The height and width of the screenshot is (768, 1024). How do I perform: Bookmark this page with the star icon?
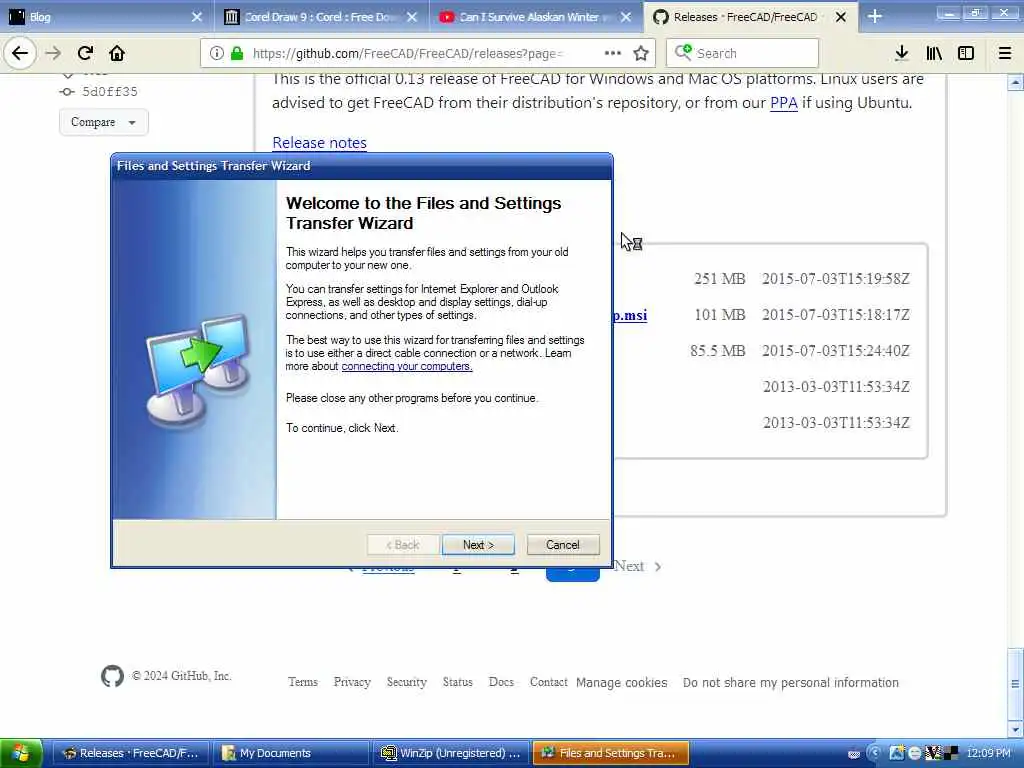(x=641, y=53)
